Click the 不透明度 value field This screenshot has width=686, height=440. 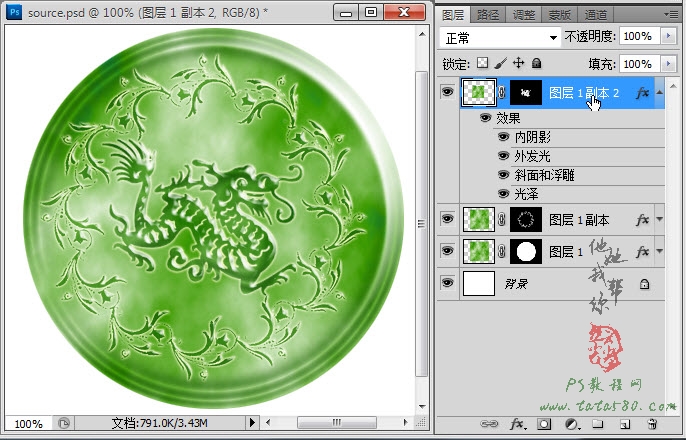(x=639, y=36)
